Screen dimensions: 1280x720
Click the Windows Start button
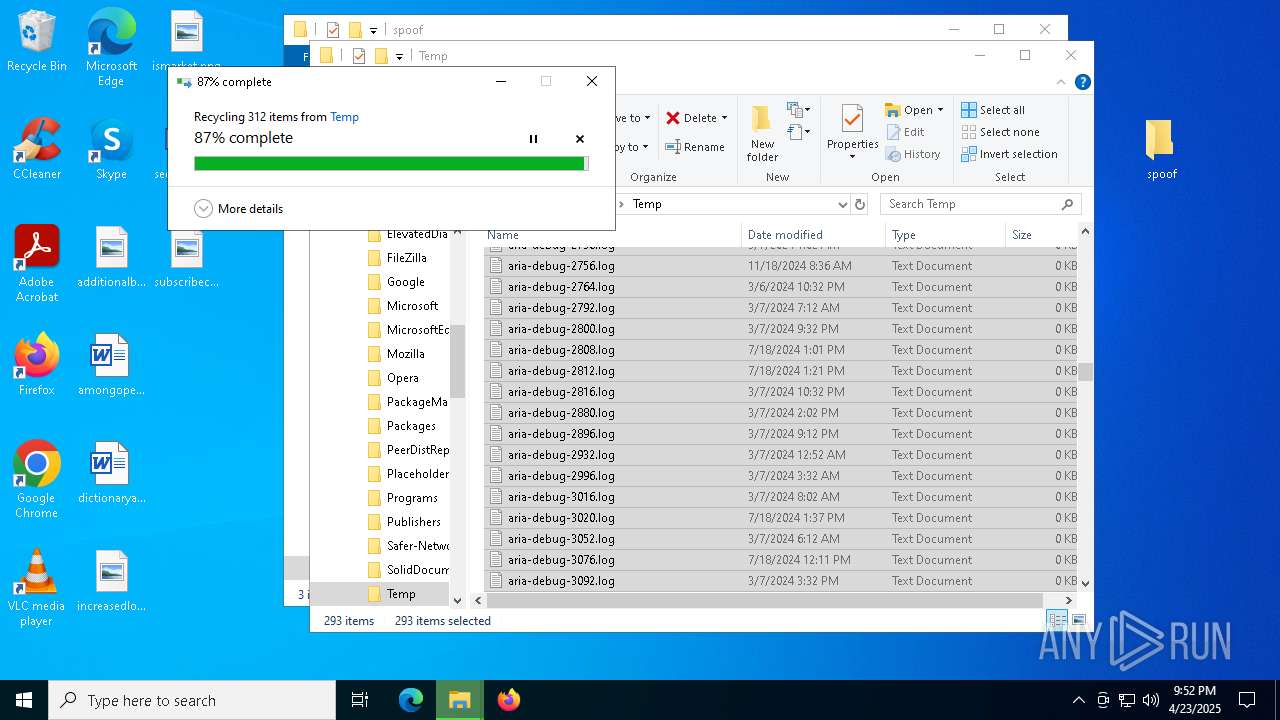[x=24, y=700]
